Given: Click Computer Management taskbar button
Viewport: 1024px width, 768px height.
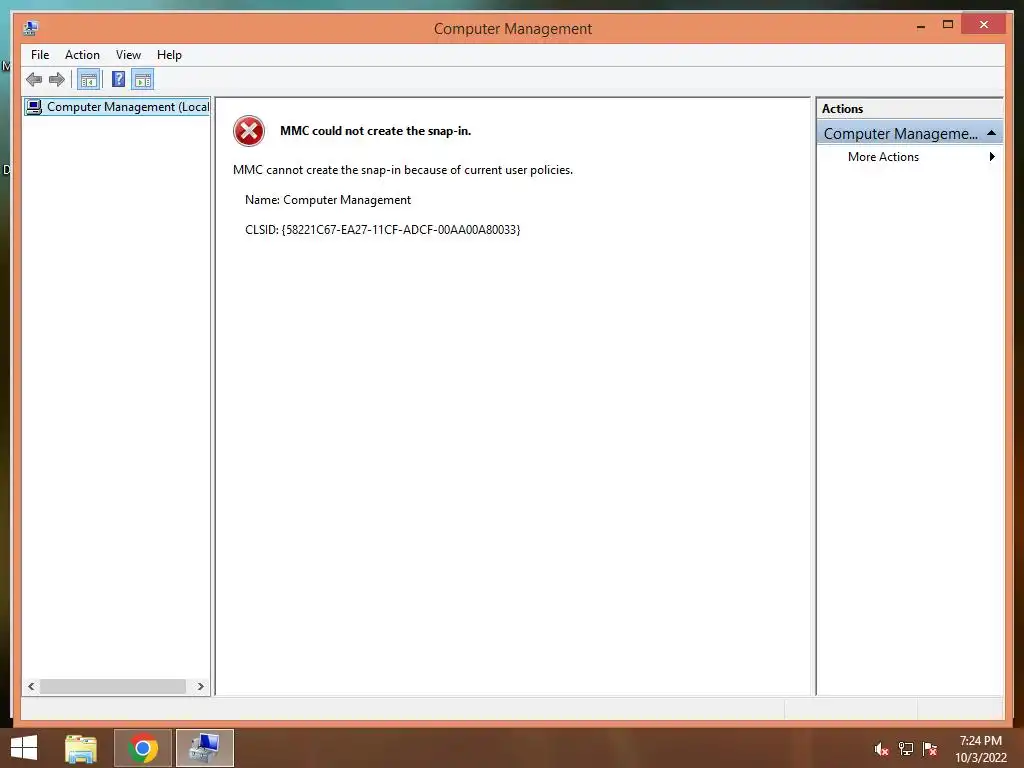Looking at the screenshot, I should [204, 748].
